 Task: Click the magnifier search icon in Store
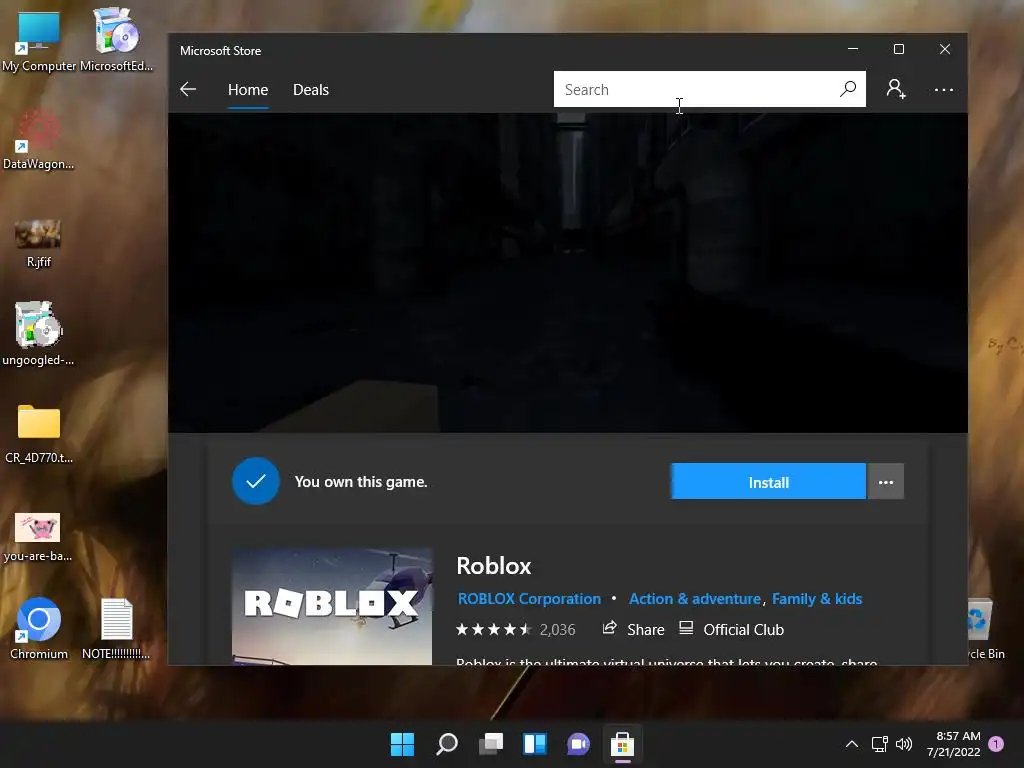click(848, 89)
